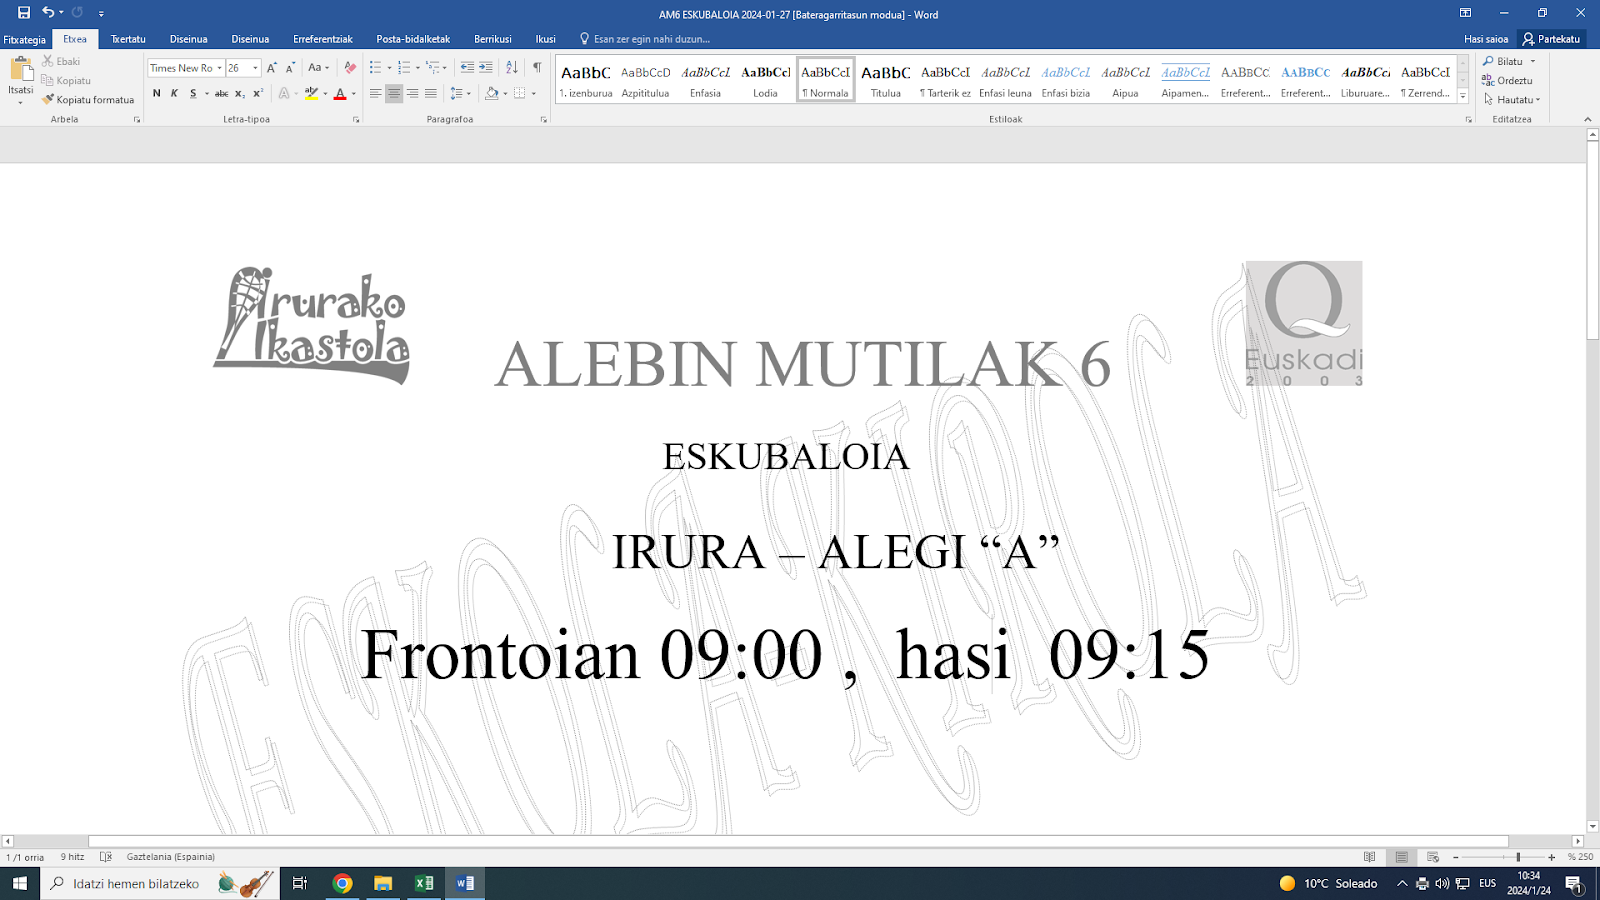This screenshot has height=900, width=1600.
Task: Switch to the Erreferentziak tab
Action: click(322, 39)
